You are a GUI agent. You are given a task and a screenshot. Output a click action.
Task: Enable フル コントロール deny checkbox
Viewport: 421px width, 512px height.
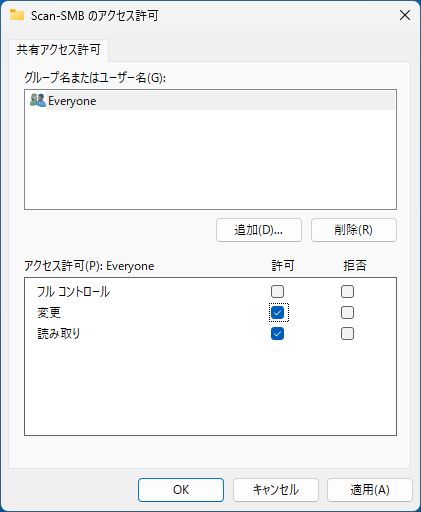[347, 291]
